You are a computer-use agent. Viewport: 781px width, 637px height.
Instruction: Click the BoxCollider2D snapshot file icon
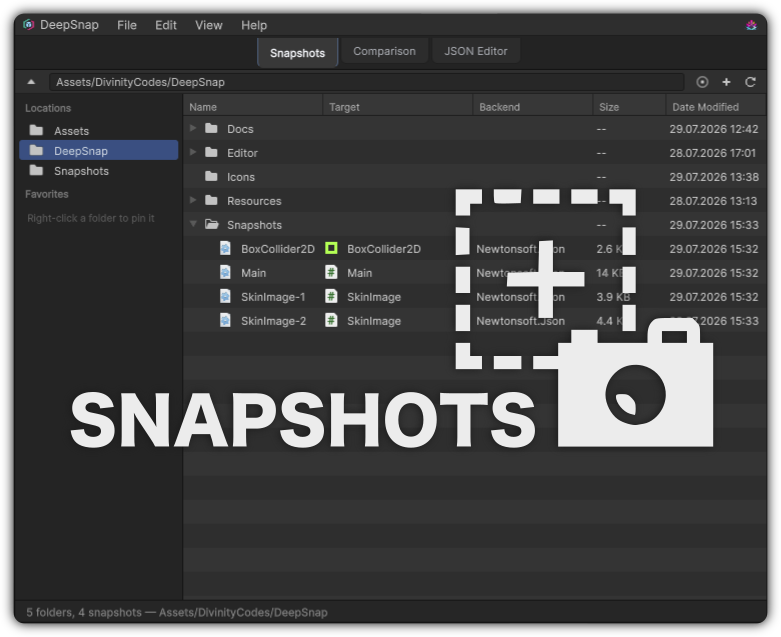[225, 248]
